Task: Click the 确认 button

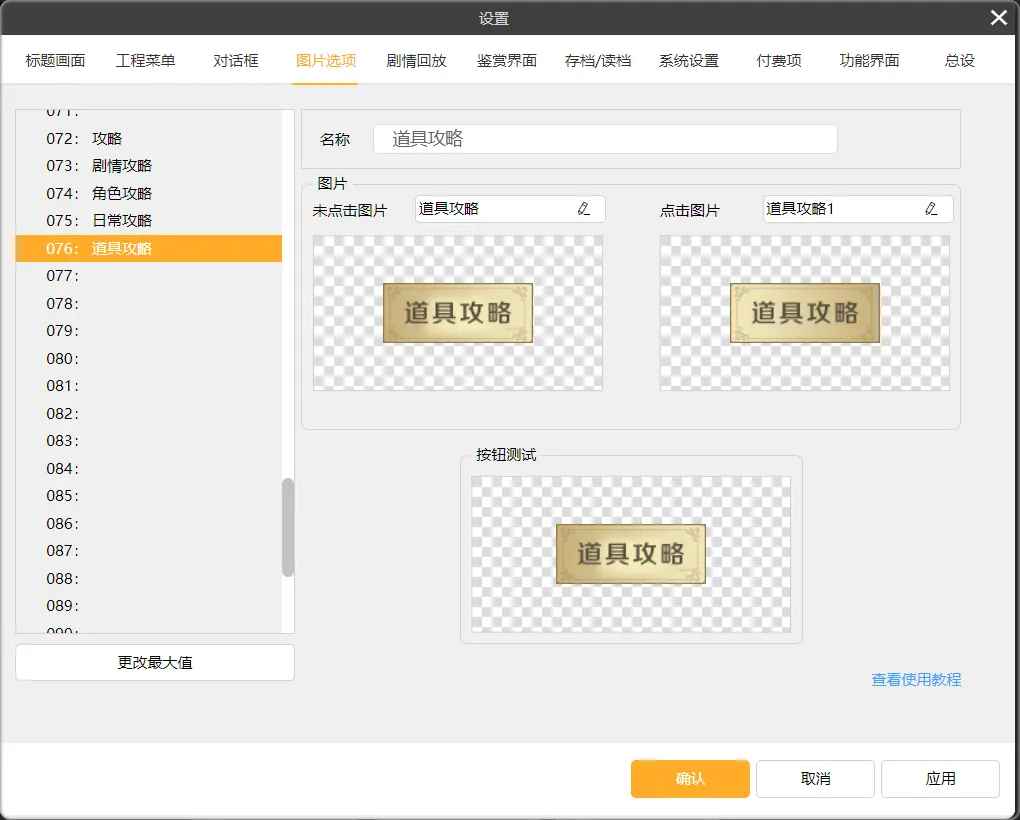Action: point(690,778)
